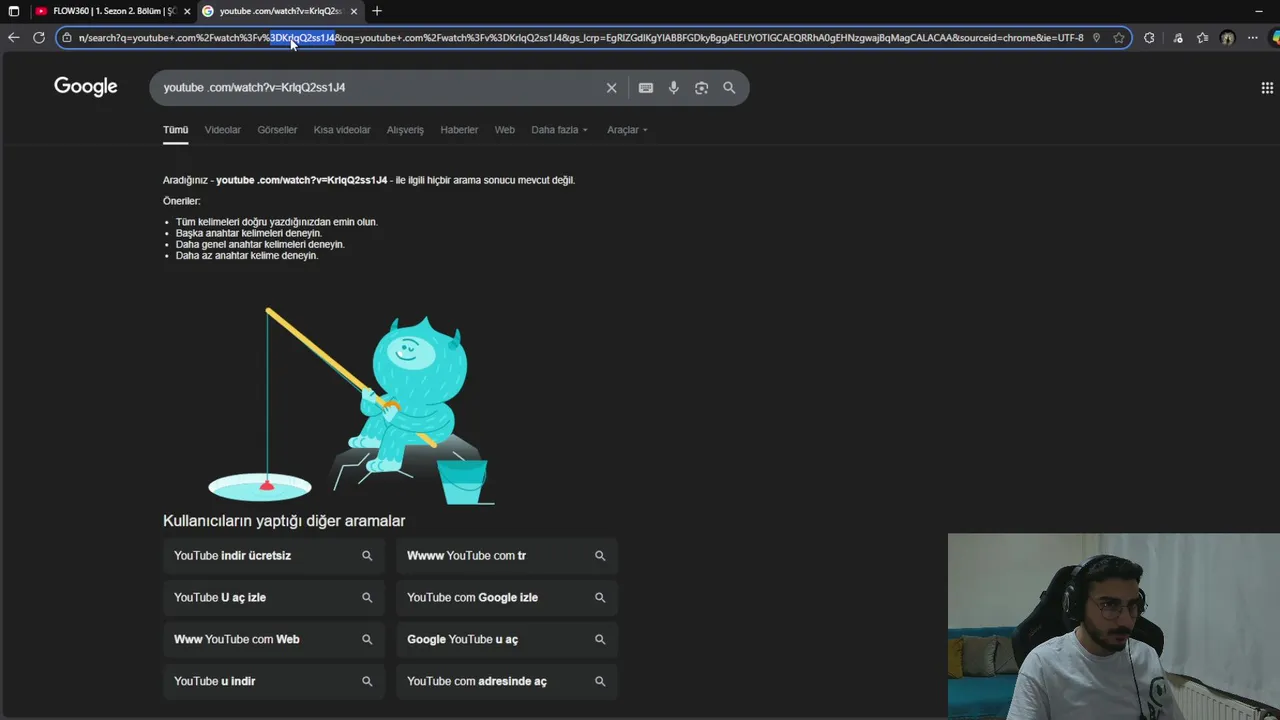Screen dimensions: 1280x720
Task: Go to Google homepage via logo
Action: coord(86,87)
